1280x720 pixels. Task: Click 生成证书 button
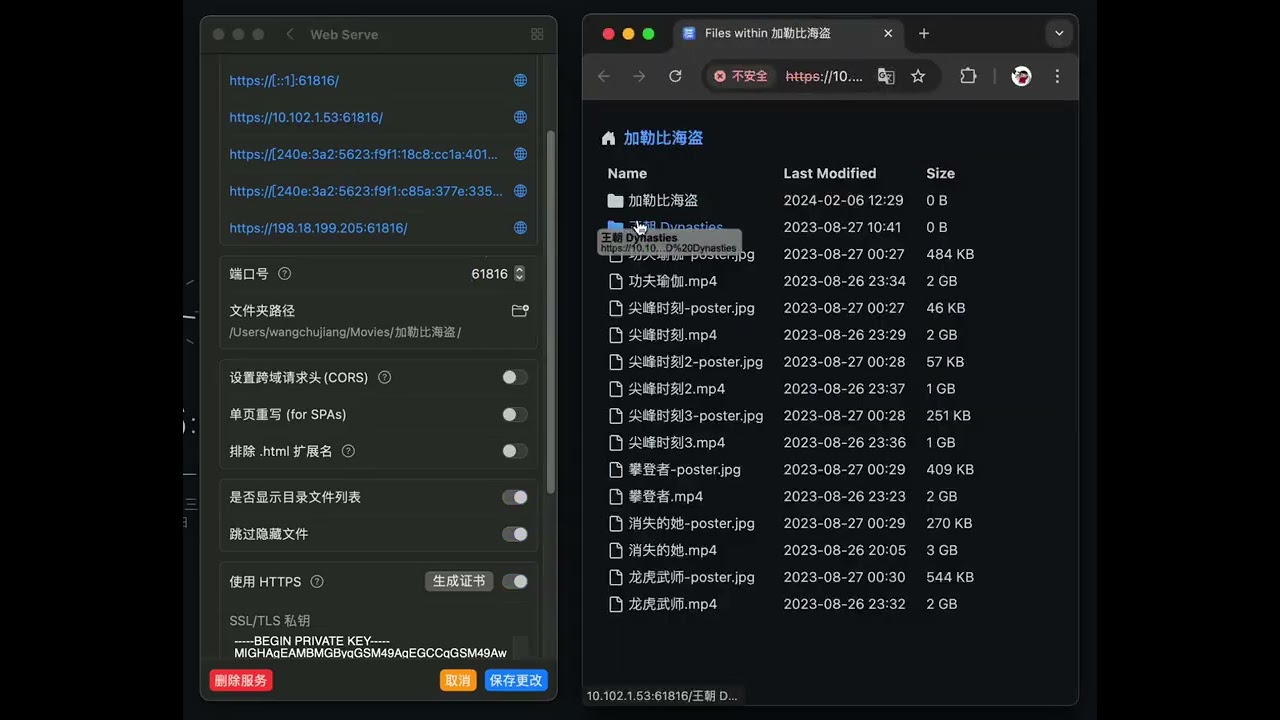[x=459, y=581]
